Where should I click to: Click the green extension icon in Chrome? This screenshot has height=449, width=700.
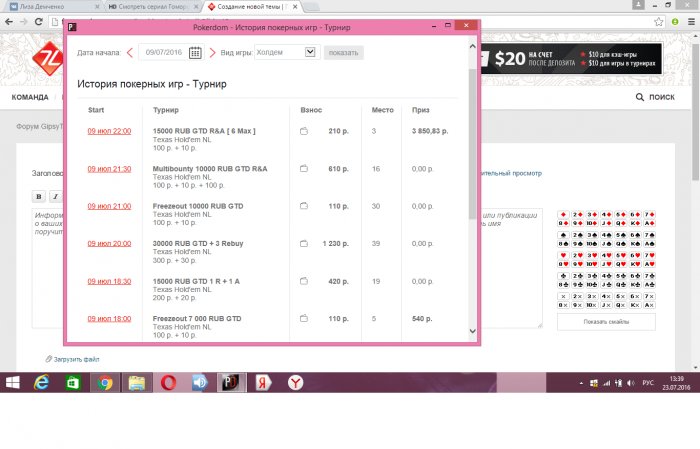pos(675,22)
